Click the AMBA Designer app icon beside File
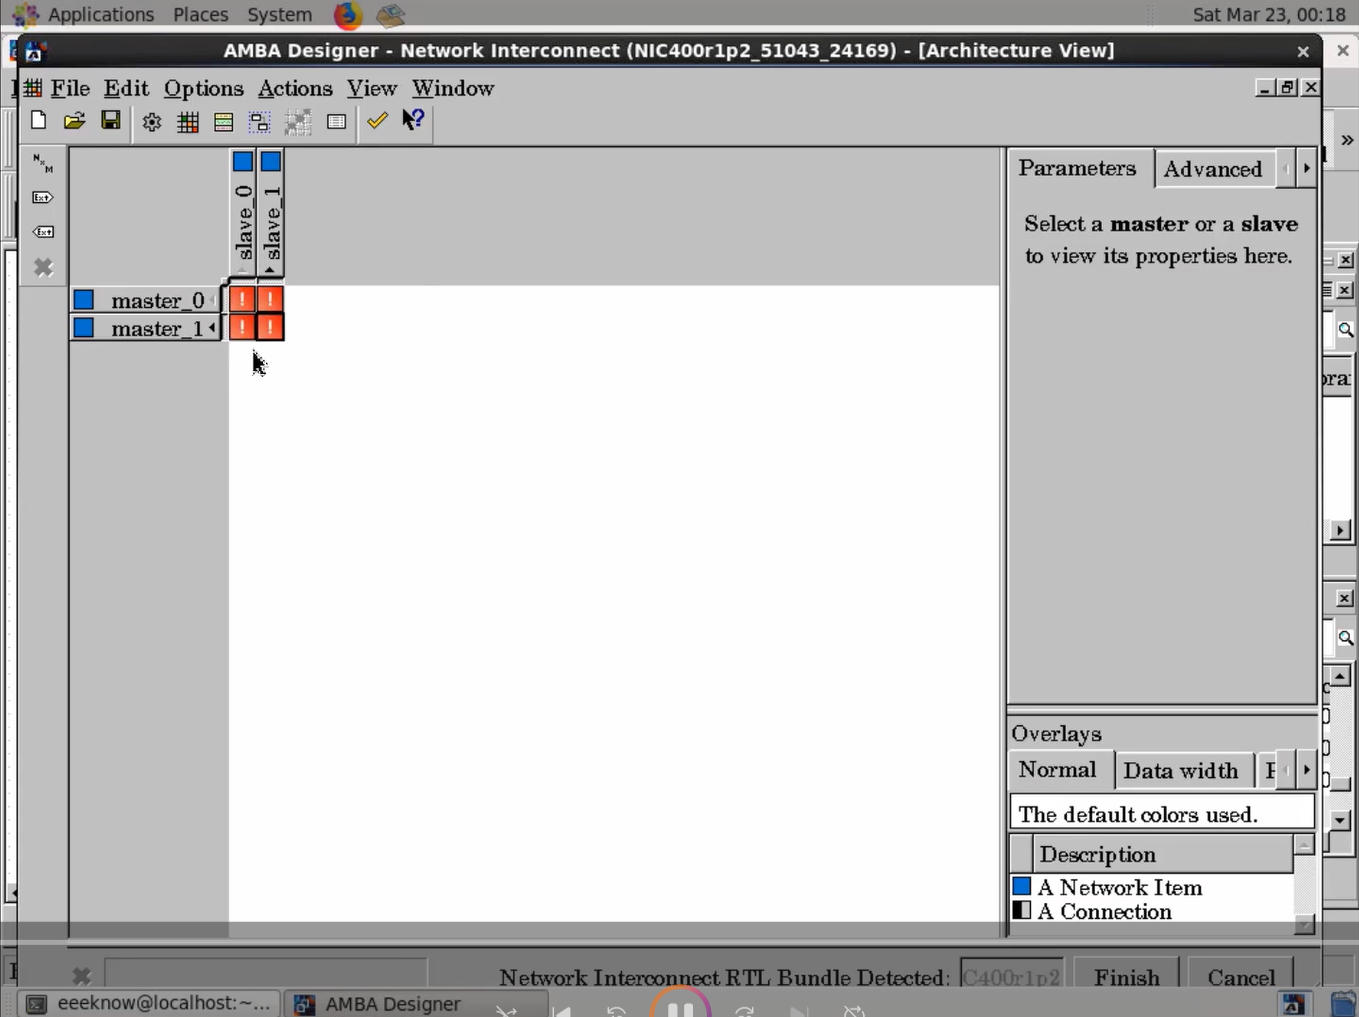This screenshot has height=1017, width=1359. [32, 88]
